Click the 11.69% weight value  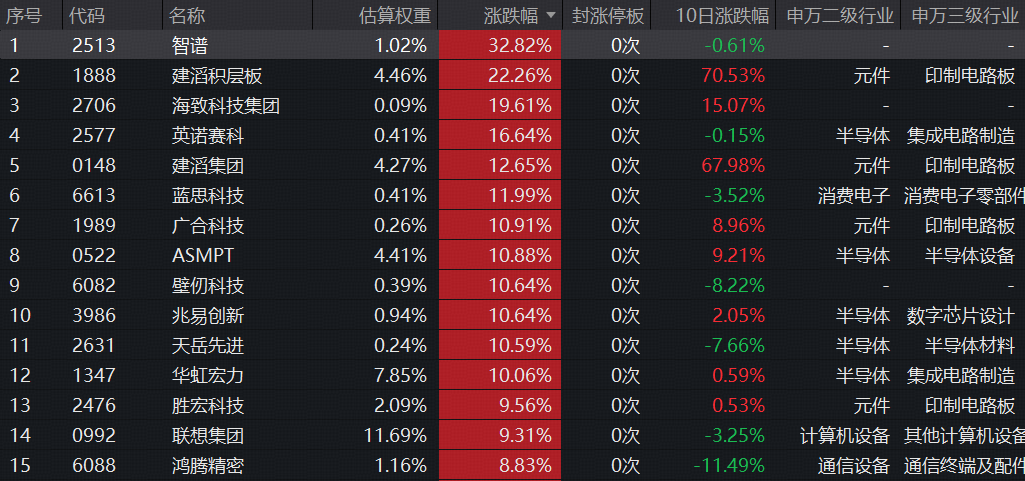pyautogui.click(x=395, y=435)
